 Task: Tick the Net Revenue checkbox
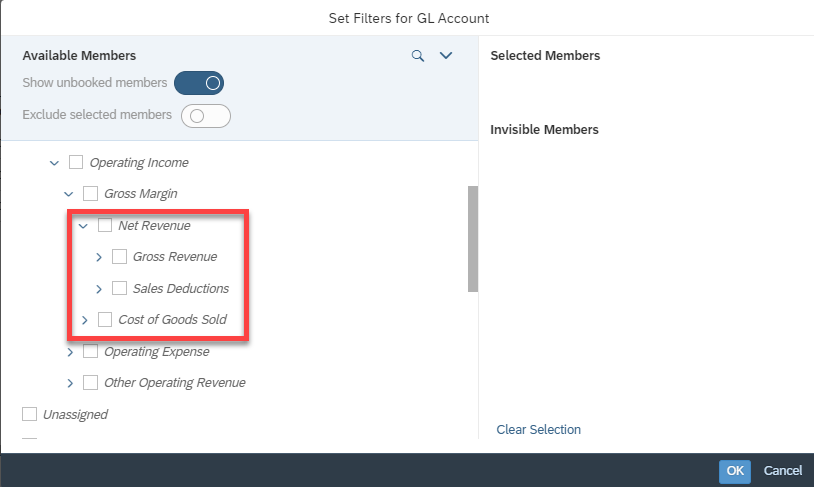105,225
